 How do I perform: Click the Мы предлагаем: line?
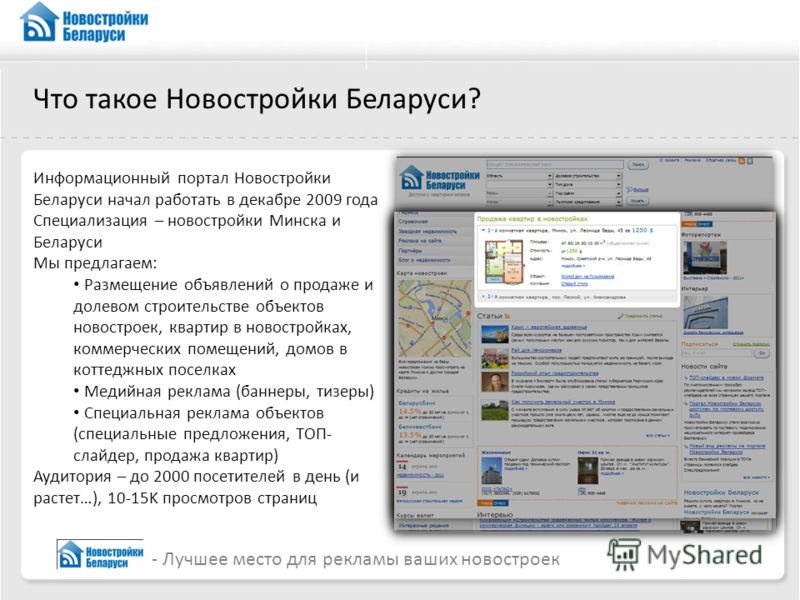click(95, 263)
